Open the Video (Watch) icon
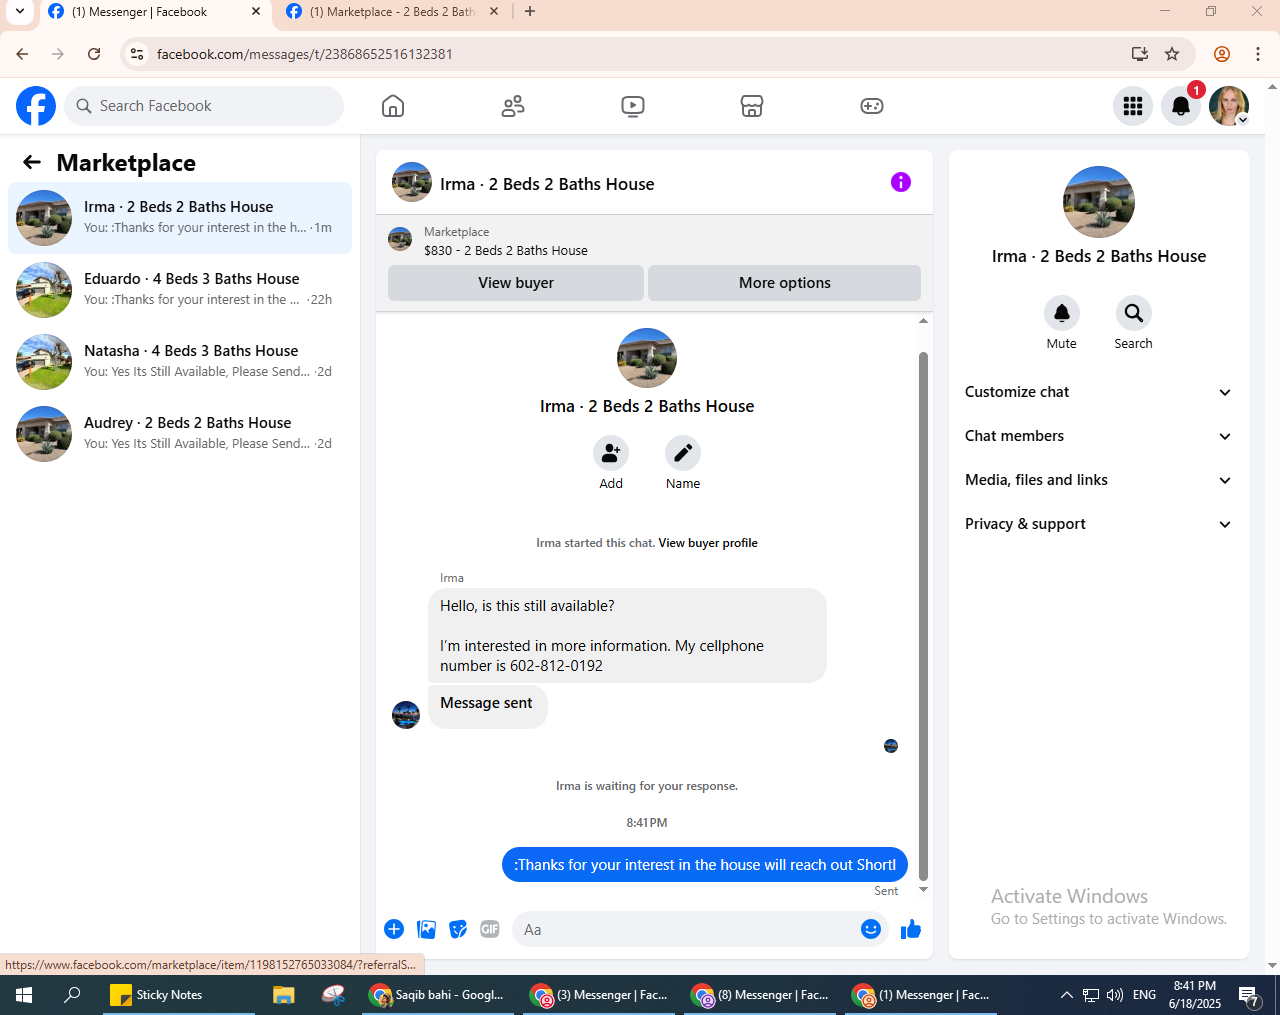Viewport: 1280px width, 1015px height. [633, 106]
